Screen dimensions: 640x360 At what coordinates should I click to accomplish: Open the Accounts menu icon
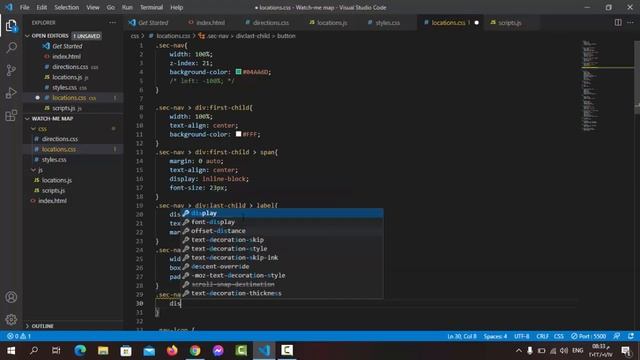click(x=11, y=297)
